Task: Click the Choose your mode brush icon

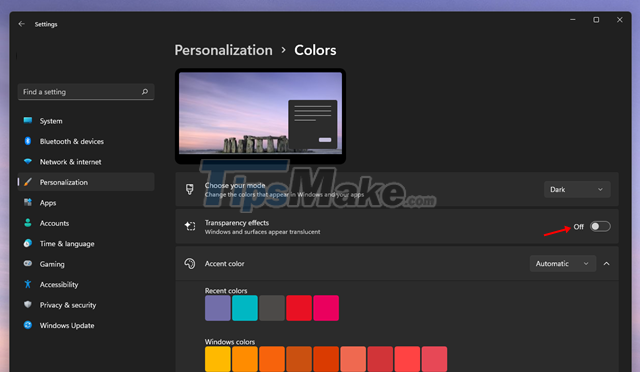Action: [190, 189]
